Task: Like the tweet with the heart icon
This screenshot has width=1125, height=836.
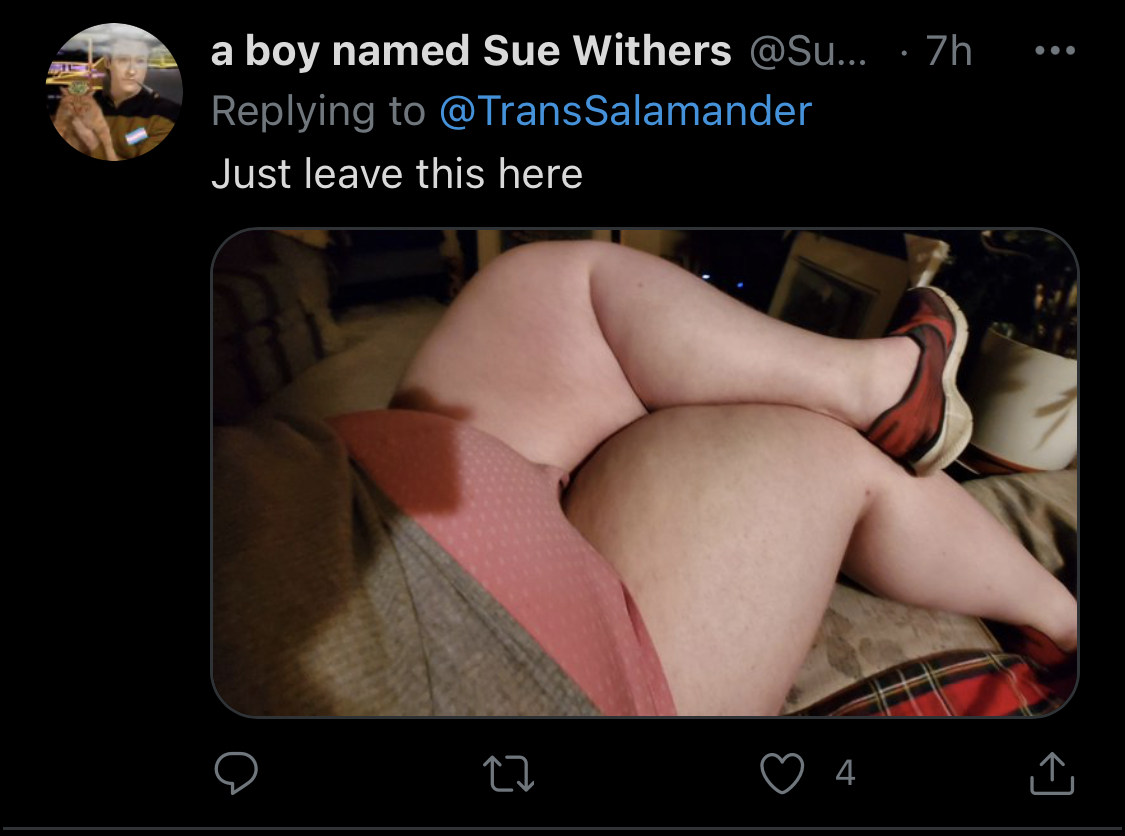Action: [x=781, y=773]
